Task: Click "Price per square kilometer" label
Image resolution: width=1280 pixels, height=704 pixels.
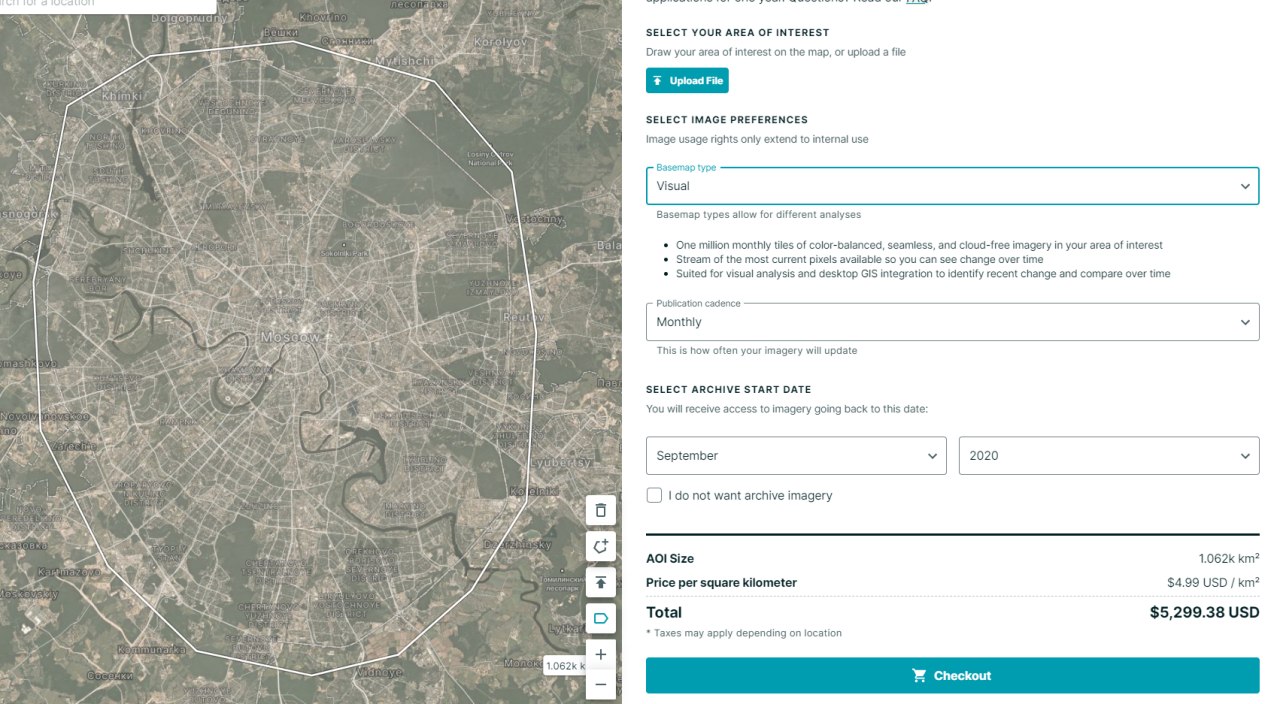Action: tap(721, 582)
